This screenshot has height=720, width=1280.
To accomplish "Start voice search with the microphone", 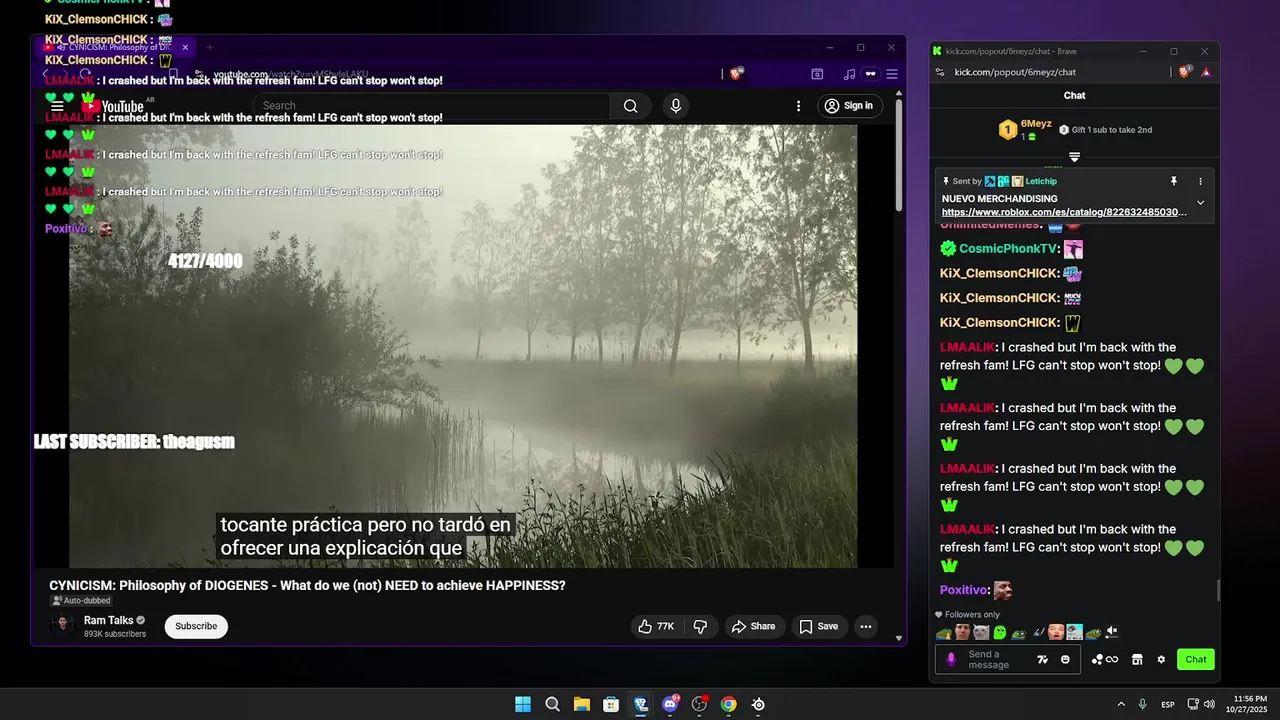I will 676,106.
